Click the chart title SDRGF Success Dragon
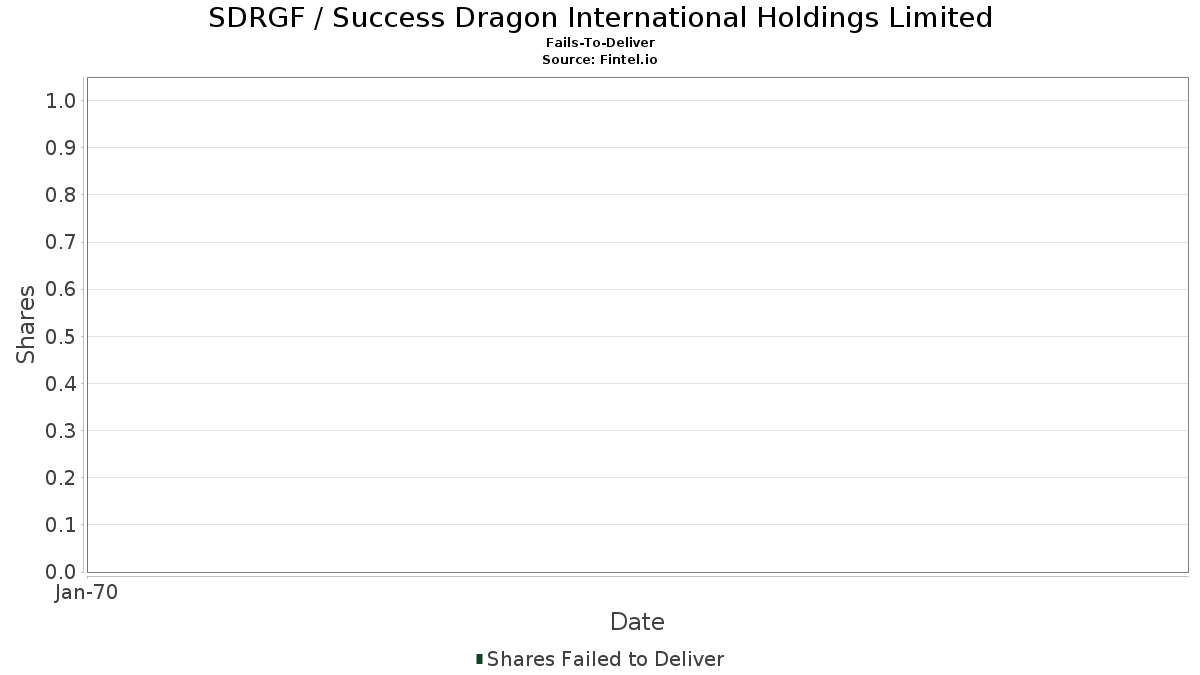The image size is (1200, 675). 600,18
